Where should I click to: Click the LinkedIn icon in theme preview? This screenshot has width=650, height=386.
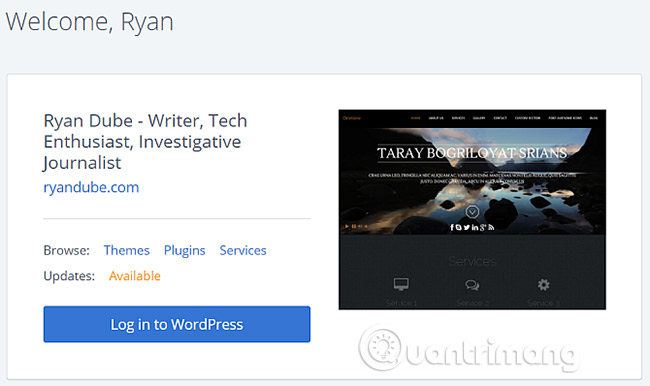pos(475,227)
